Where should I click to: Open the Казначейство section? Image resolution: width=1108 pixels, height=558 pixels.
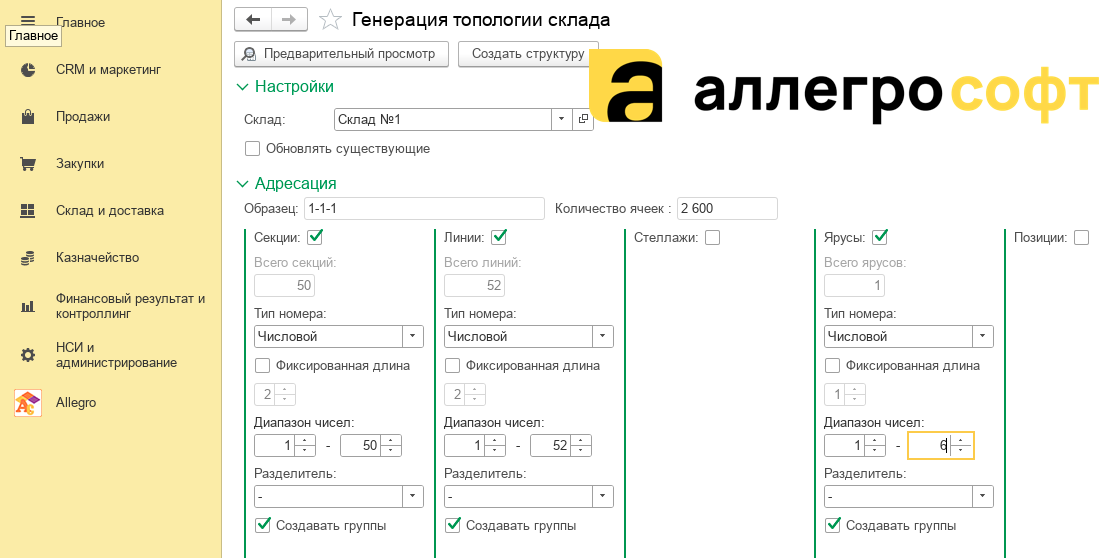click(x=98, y=258)
